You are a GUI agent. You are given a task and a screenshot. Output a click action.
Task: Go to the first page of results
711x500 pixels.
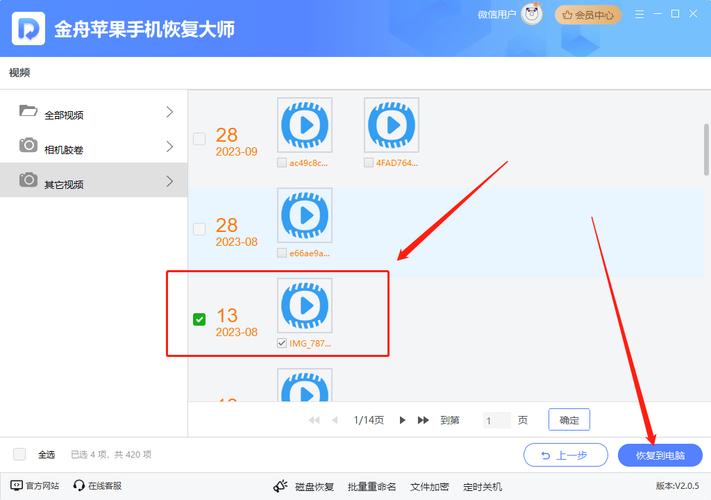(x=314, y=420)
